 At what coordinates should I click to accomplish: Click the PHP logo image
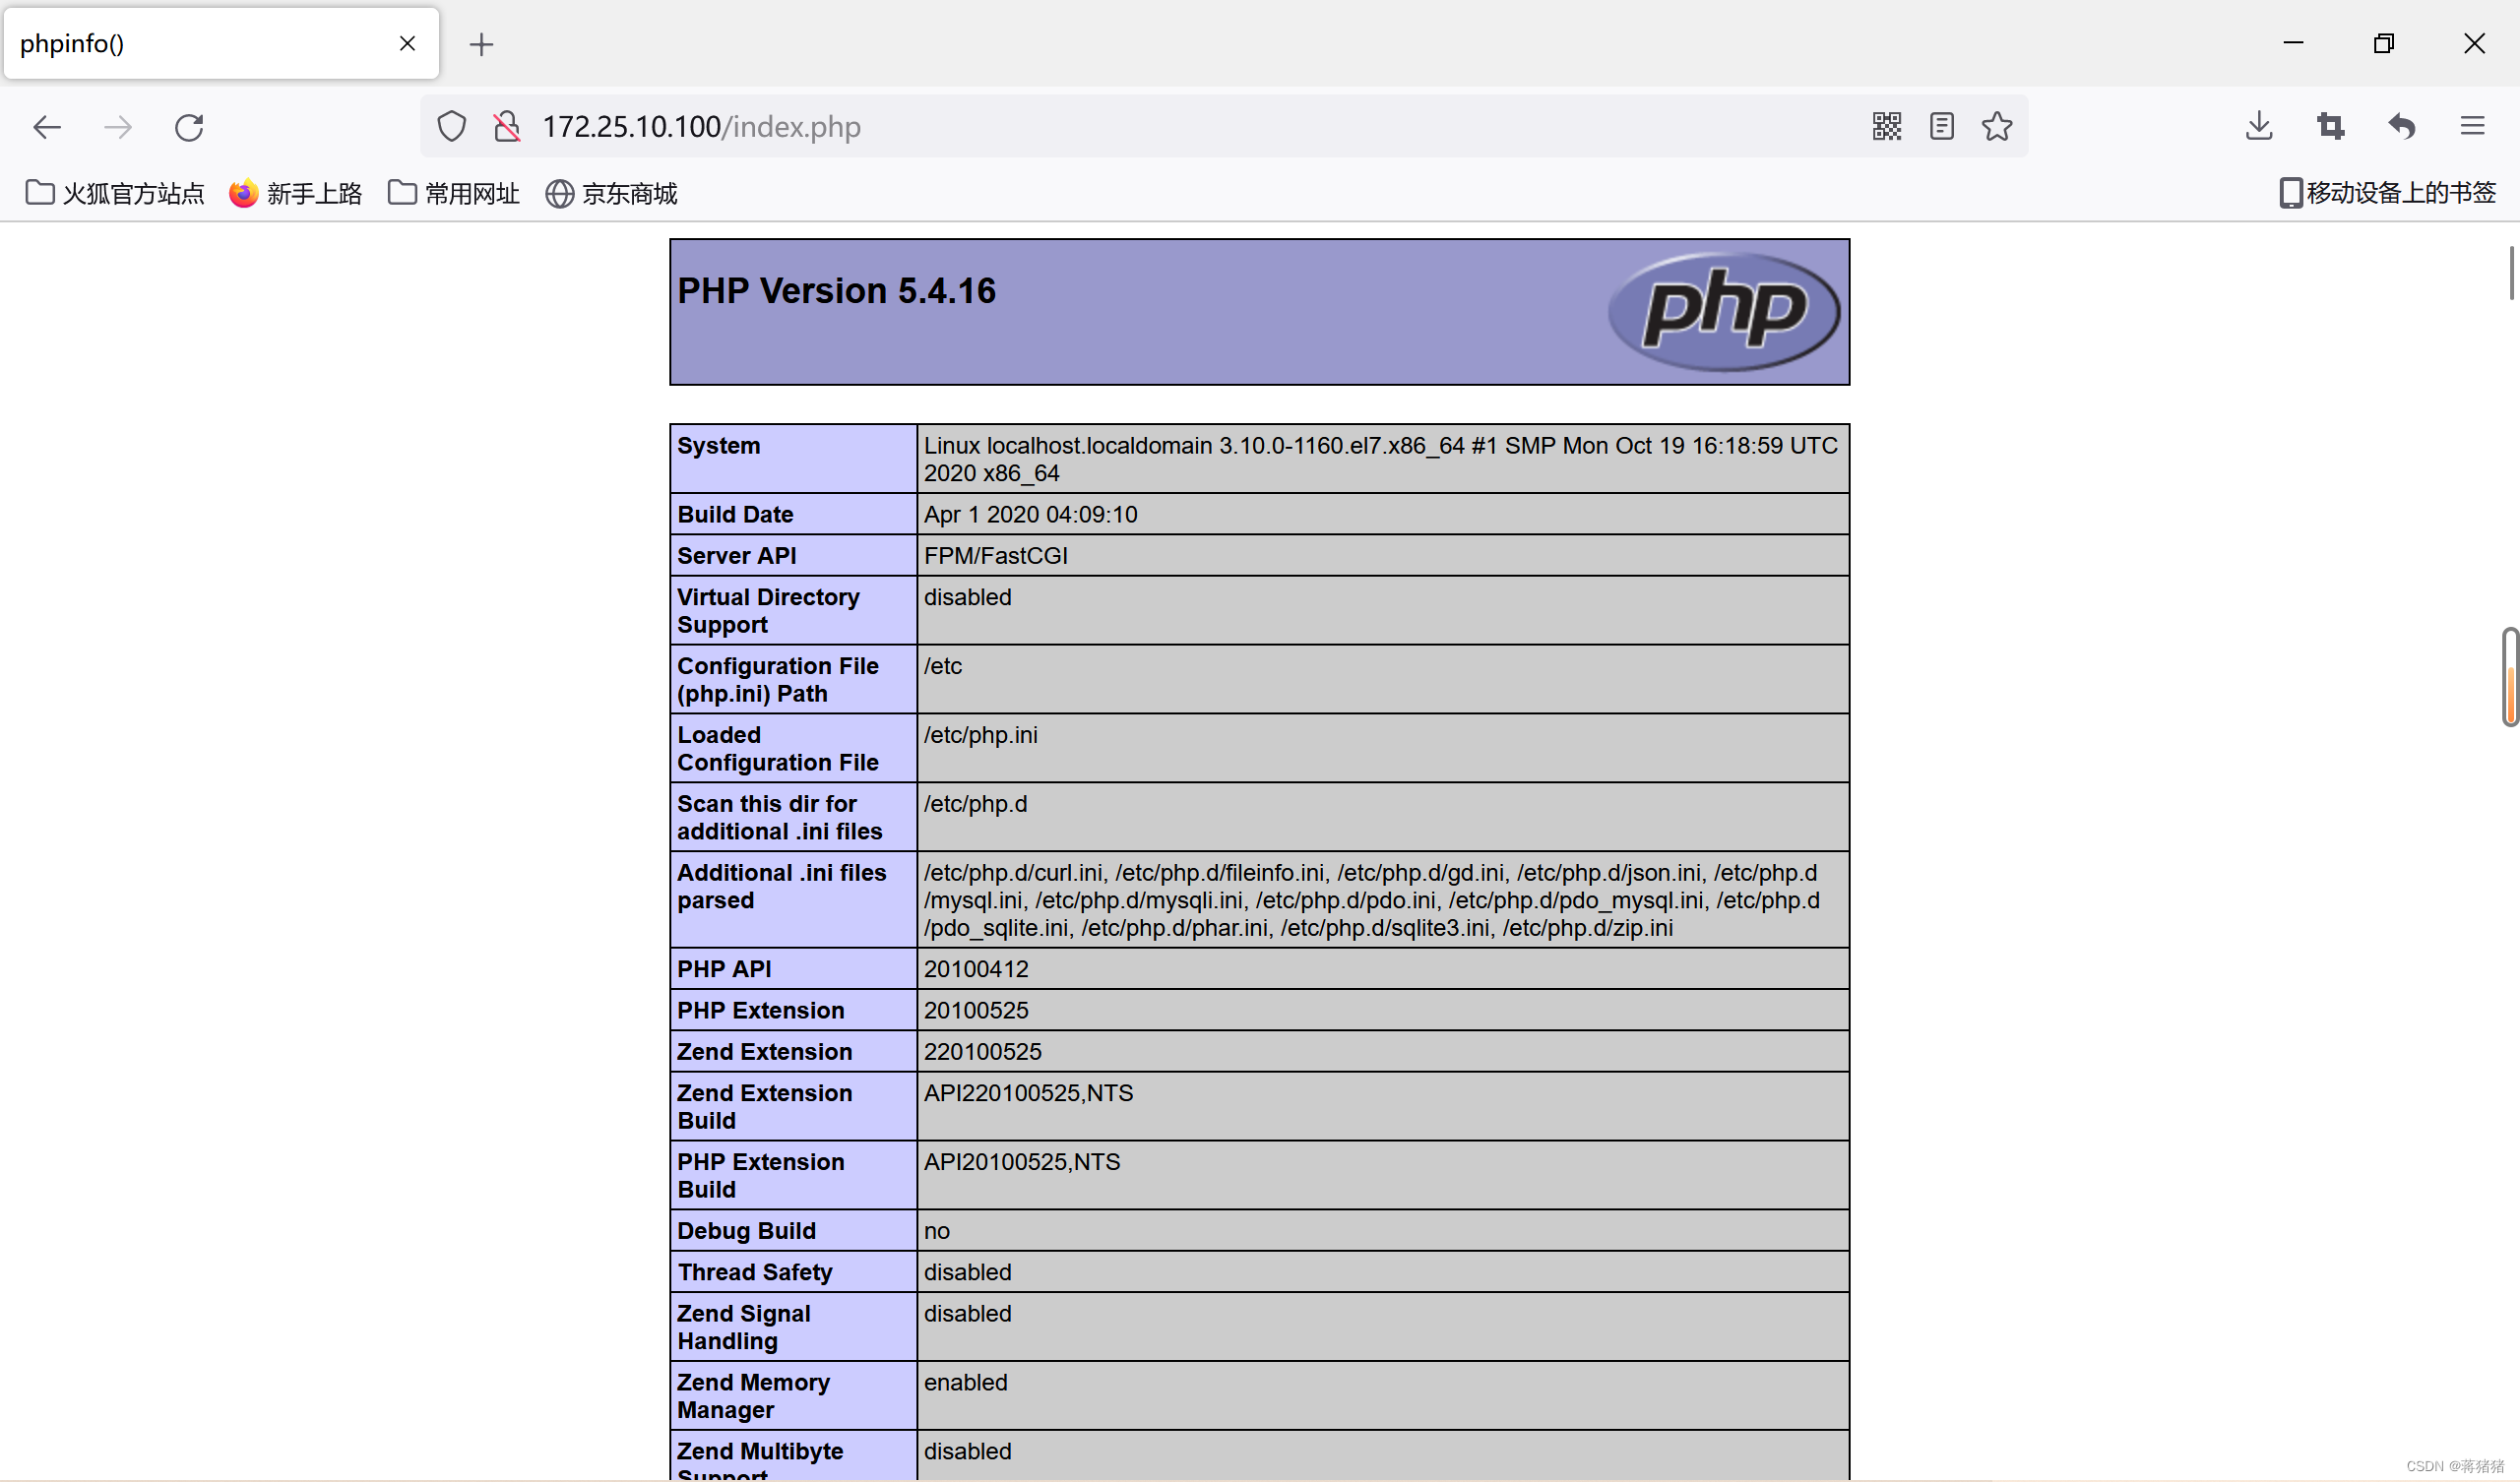click(1723, 311)
